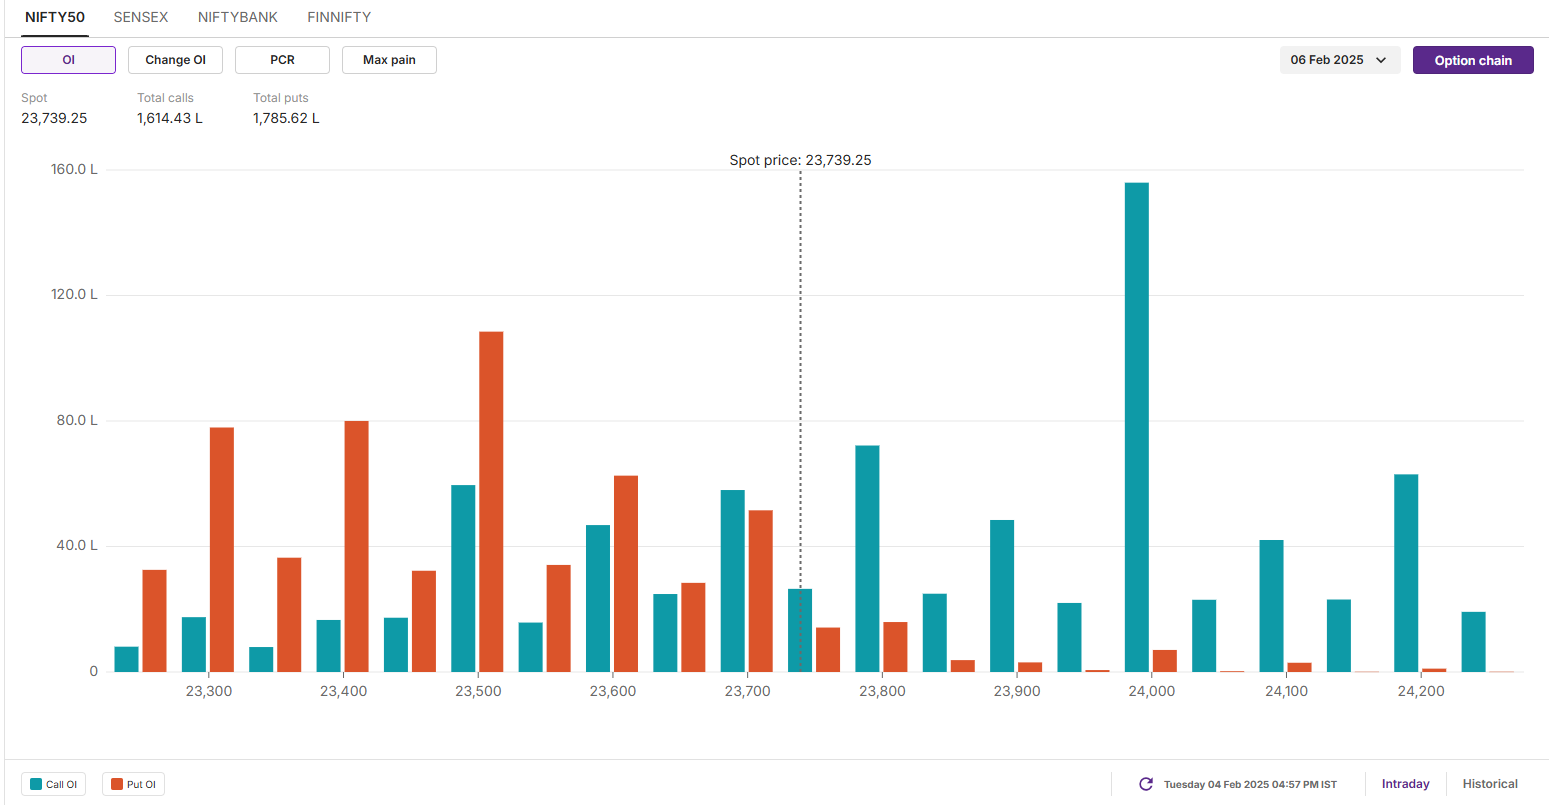Switch to Intraday mode
The height and width of the screenshot is (805, 1549).
pyautogui.click(x=1405, y=784)
